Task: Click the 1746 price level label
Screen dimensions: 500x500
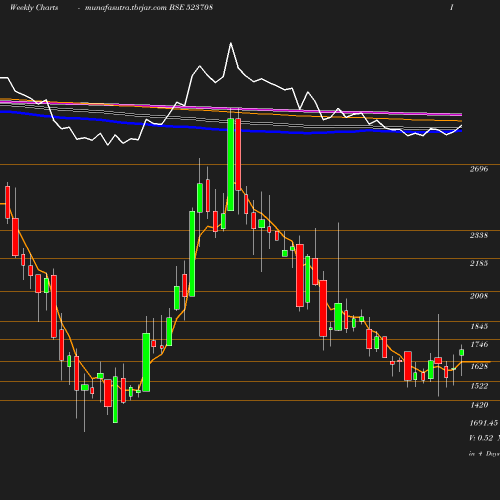Action: 479,344
